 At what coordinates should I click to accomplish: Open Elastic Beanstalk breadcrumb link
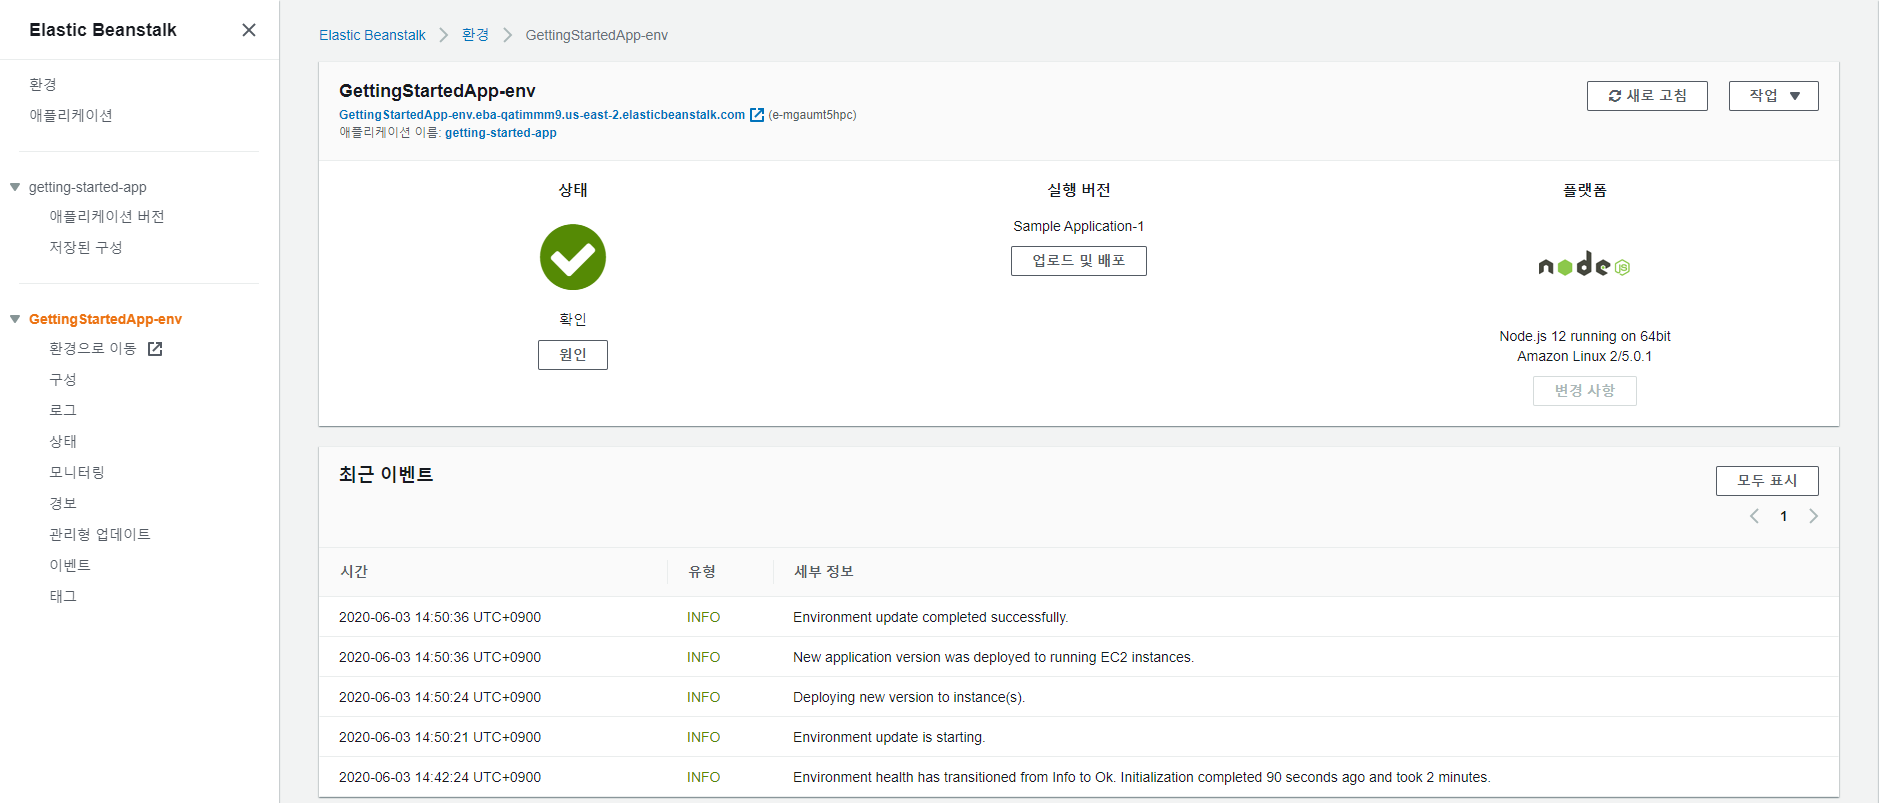[372, 35]
